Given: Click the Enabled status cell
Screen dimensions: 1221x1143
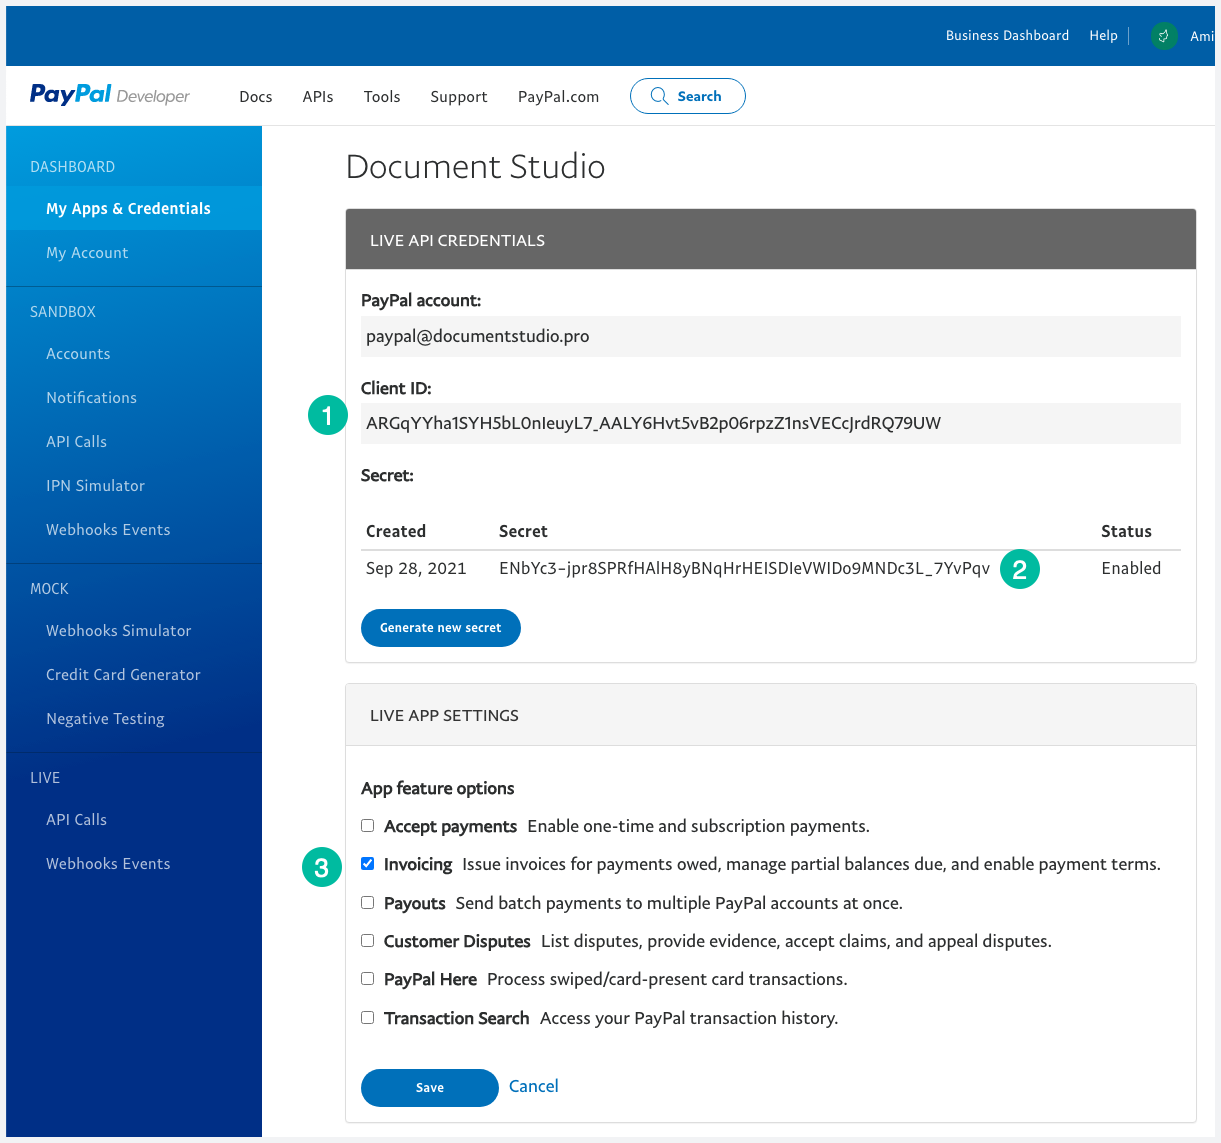Looking at the screenshot, I should [x=1131, y=568].
